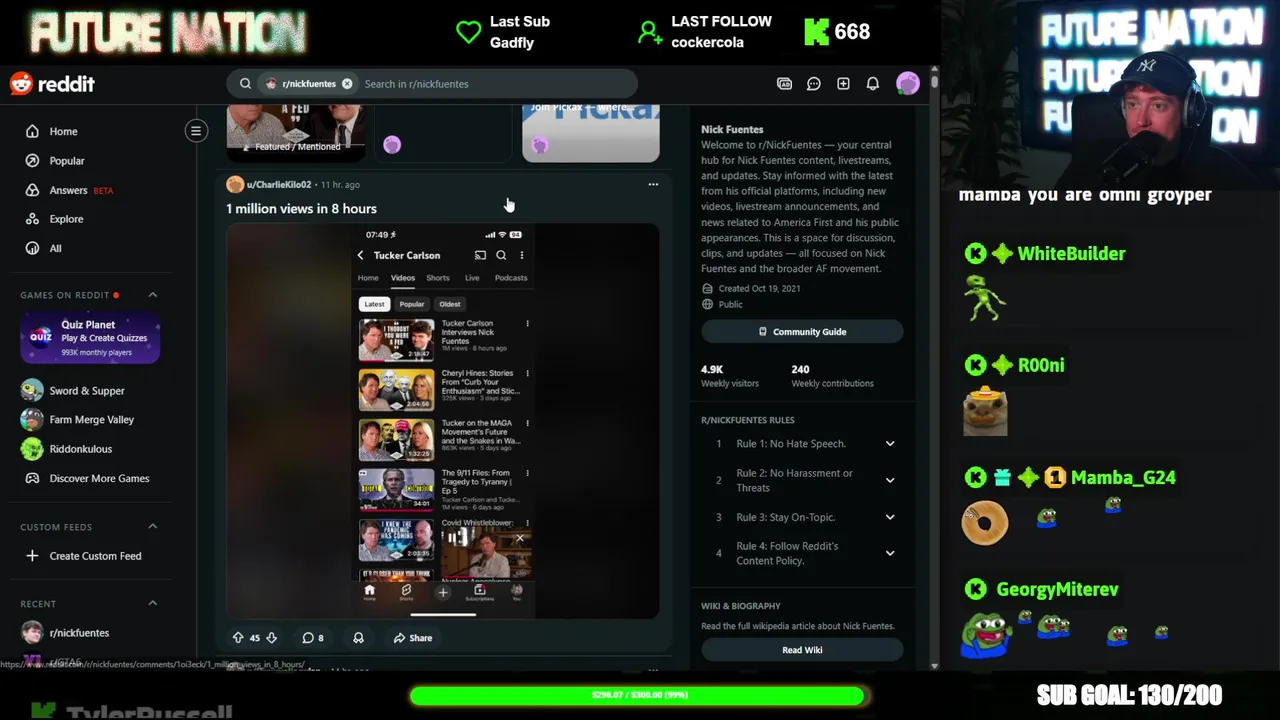Click the 240 Weekly contributions stat
1280x720 pixels.
(x=832, y=376)
